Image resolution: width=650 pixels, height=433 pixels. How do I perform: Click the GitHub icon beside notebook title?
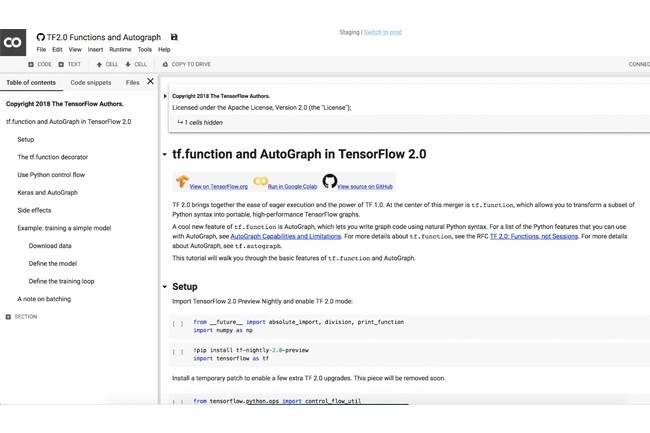(40, 37)
